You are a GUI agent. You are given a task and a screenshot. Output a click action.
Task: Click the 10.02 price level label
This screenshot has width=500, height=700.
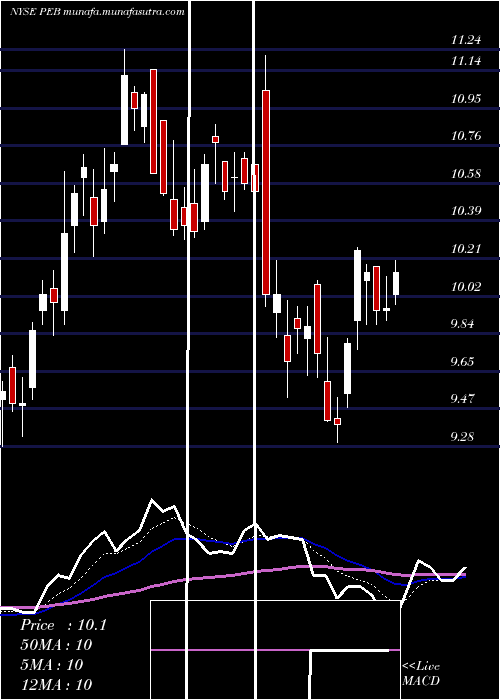coord(466,287)
